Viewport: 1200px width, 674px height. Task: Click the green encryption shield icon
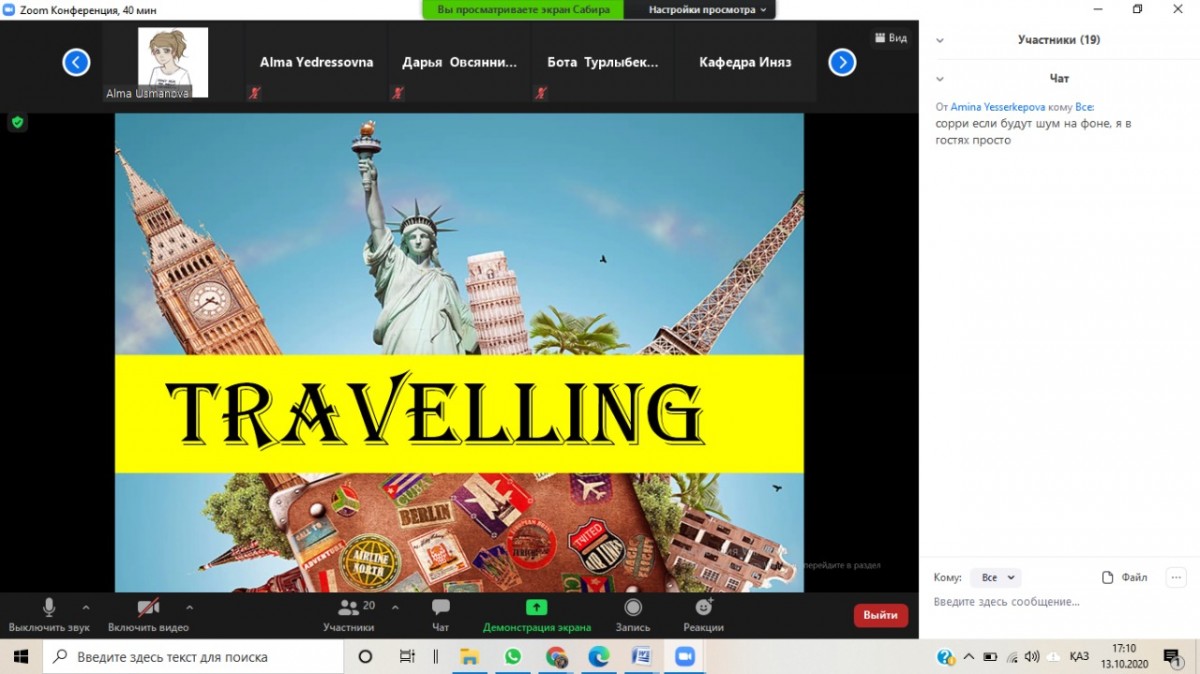point(17,122)
